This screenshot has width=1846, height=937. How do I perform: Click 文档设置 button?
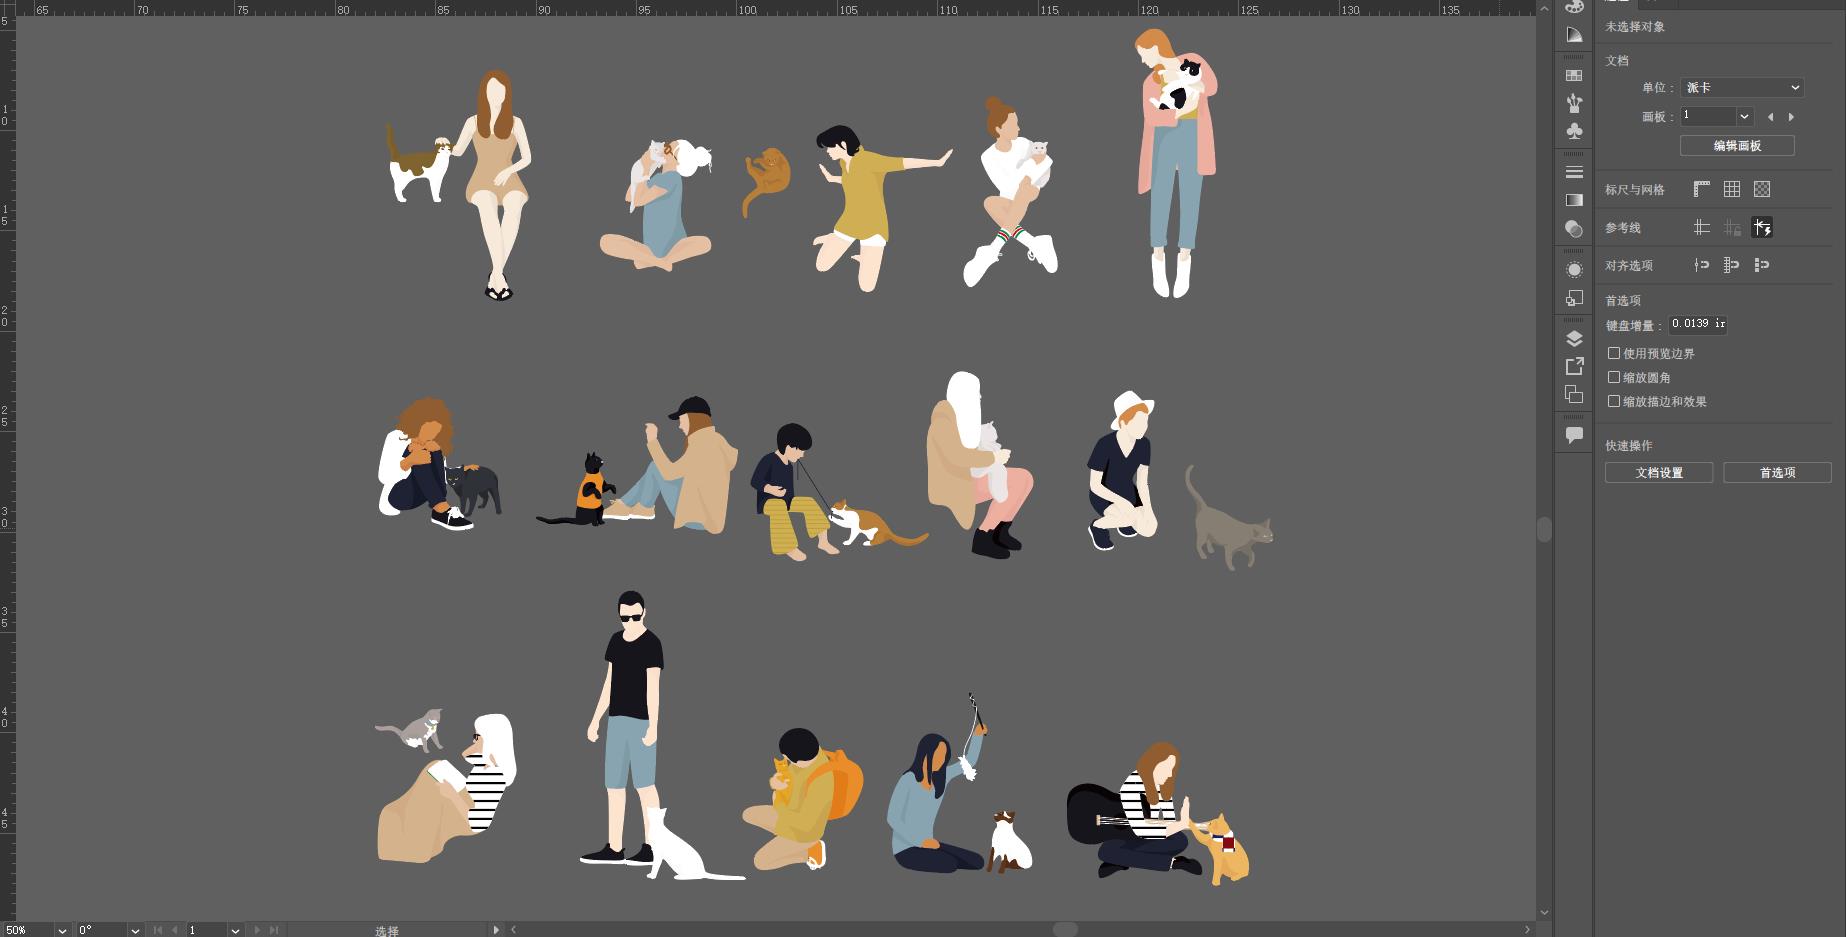(x=1659, y=473)
